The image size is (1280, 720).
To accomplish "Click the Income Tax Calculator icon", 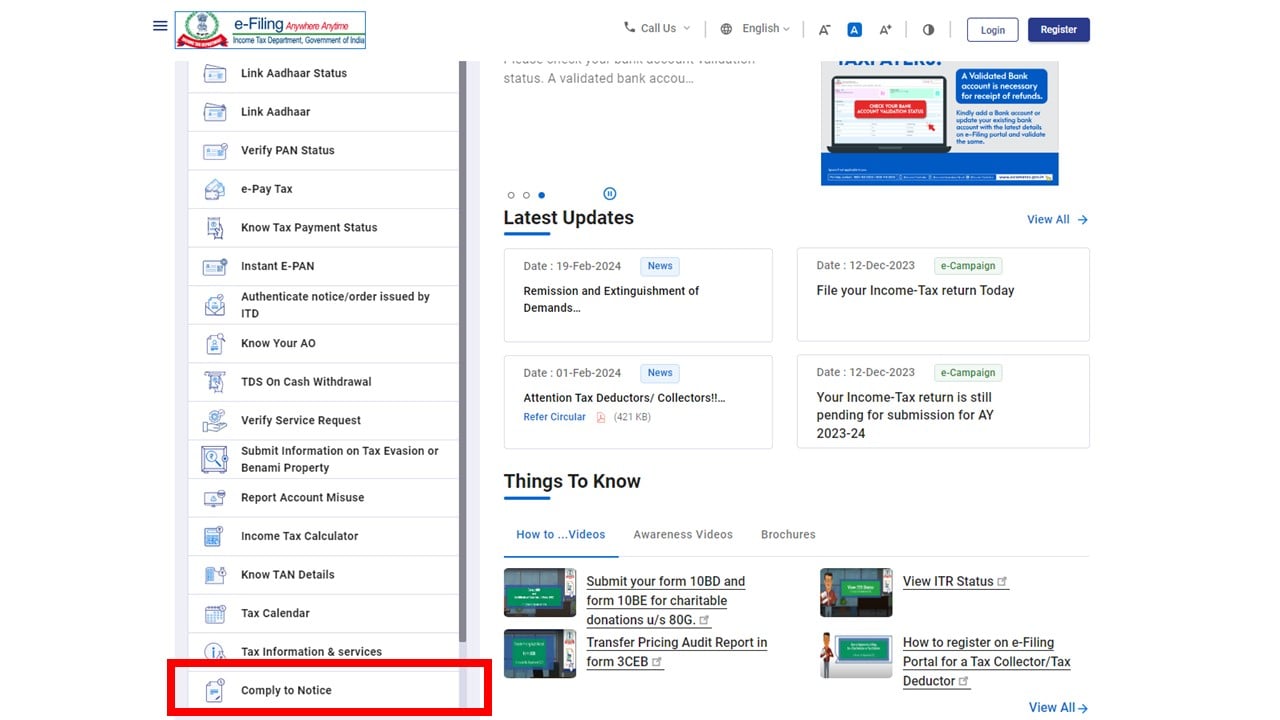I will click(x=215, y=536).
